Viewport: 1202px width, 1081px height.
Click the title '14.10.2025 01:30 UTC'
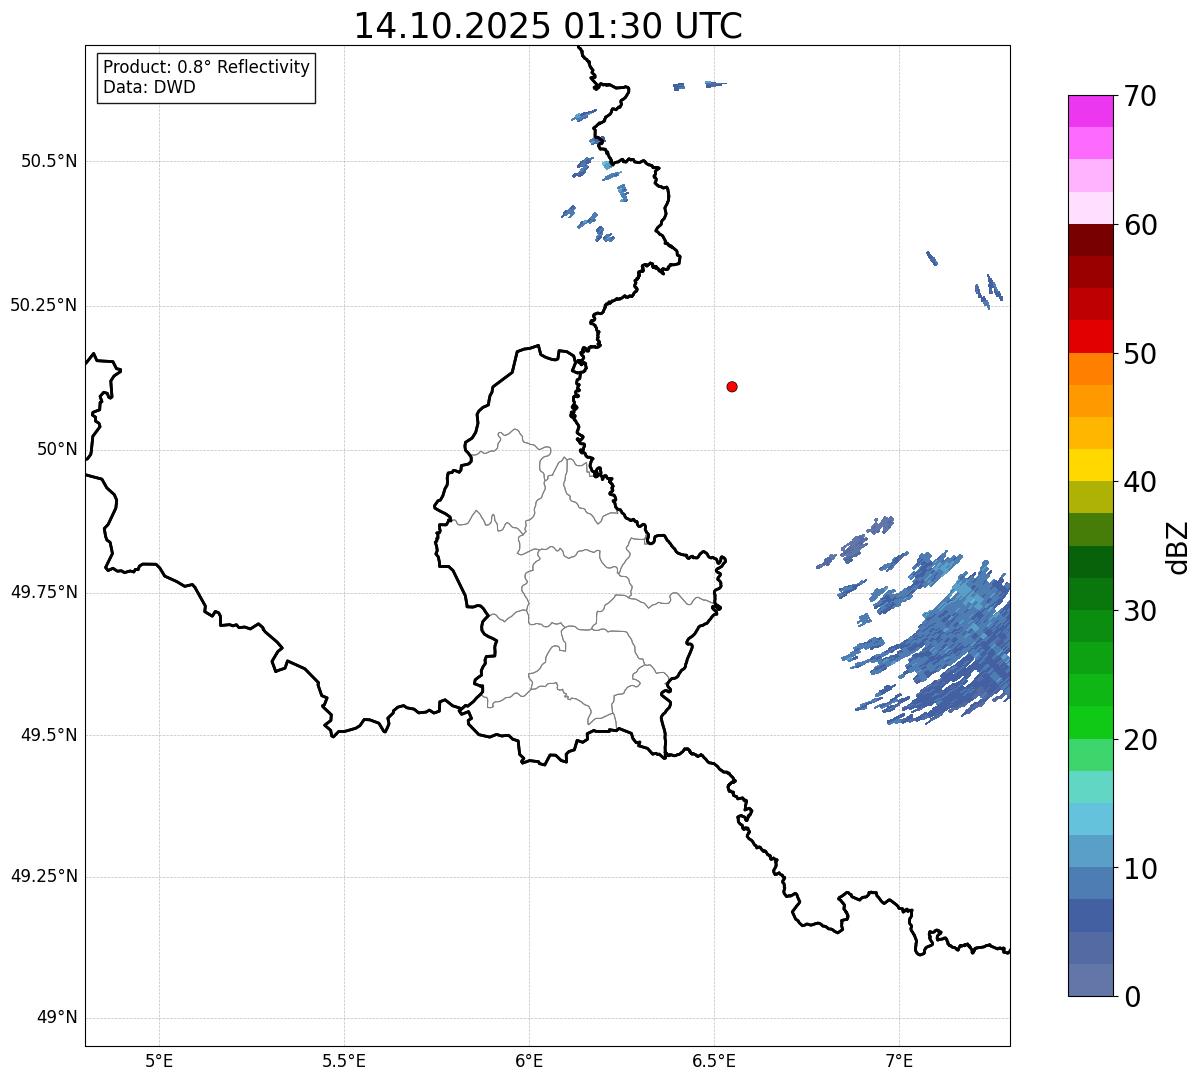click(x=548, y=26)
